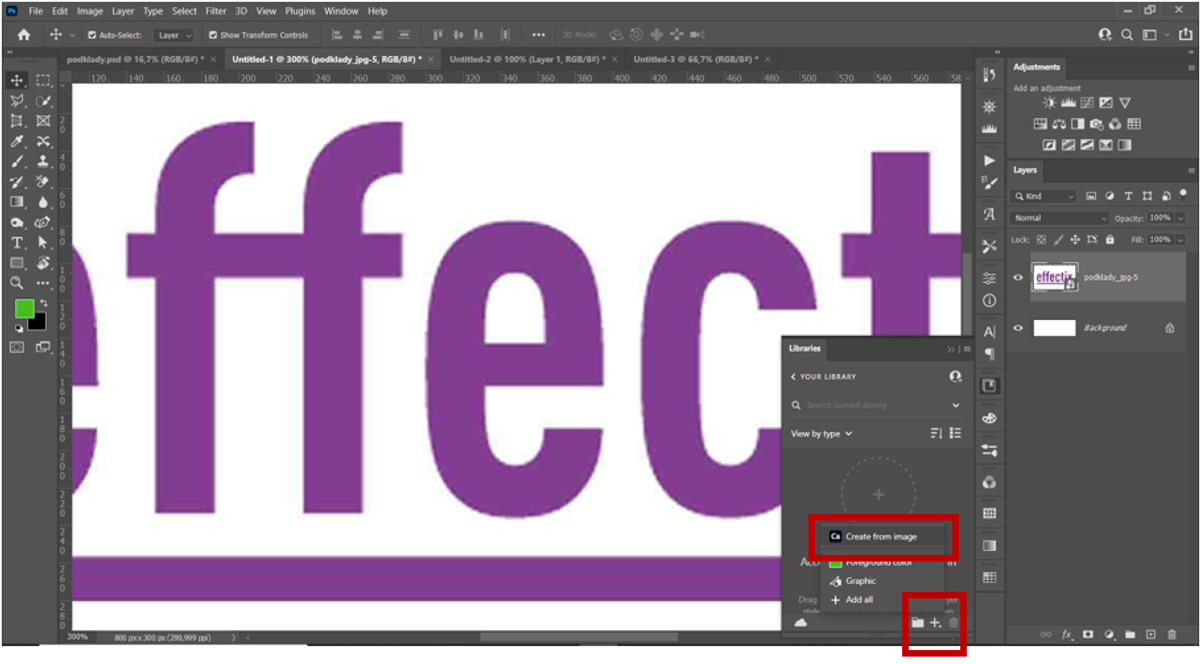Select the Brush tool
1200x664 pixels.
17,162
